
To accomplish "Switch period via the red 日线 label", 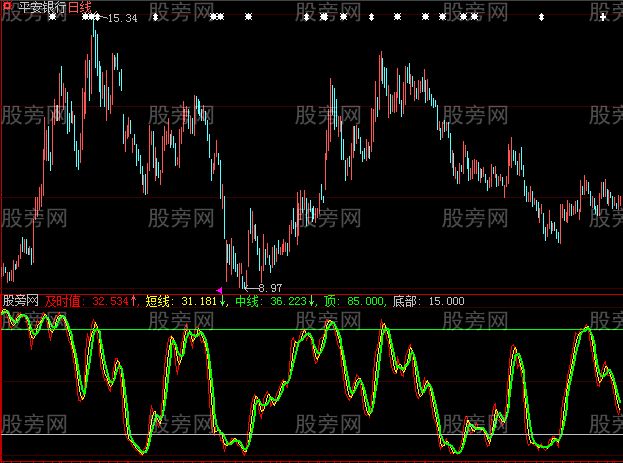I will [x=79, y=6].
